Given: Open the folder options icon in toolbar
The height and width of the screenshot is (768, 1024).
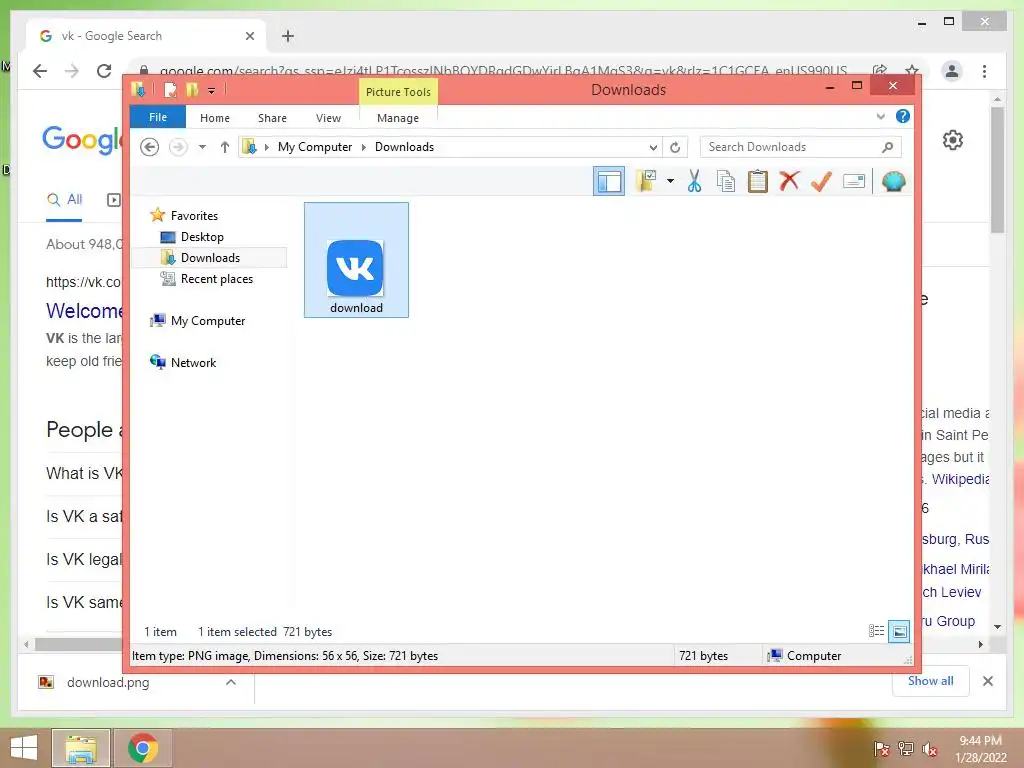Looking at the screenshot, I should pyautogui.click(x=646, y=181).
